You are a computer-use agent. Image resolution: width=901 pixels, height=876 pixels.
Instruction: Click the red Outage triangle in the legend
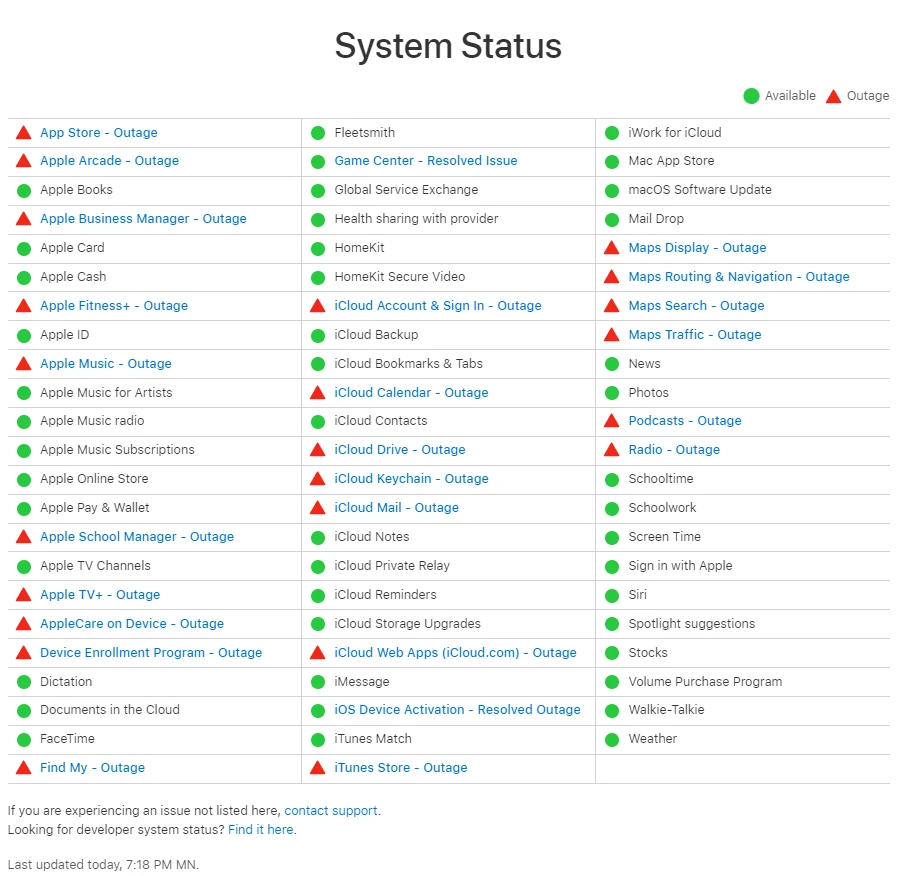[x=833, y=96]
